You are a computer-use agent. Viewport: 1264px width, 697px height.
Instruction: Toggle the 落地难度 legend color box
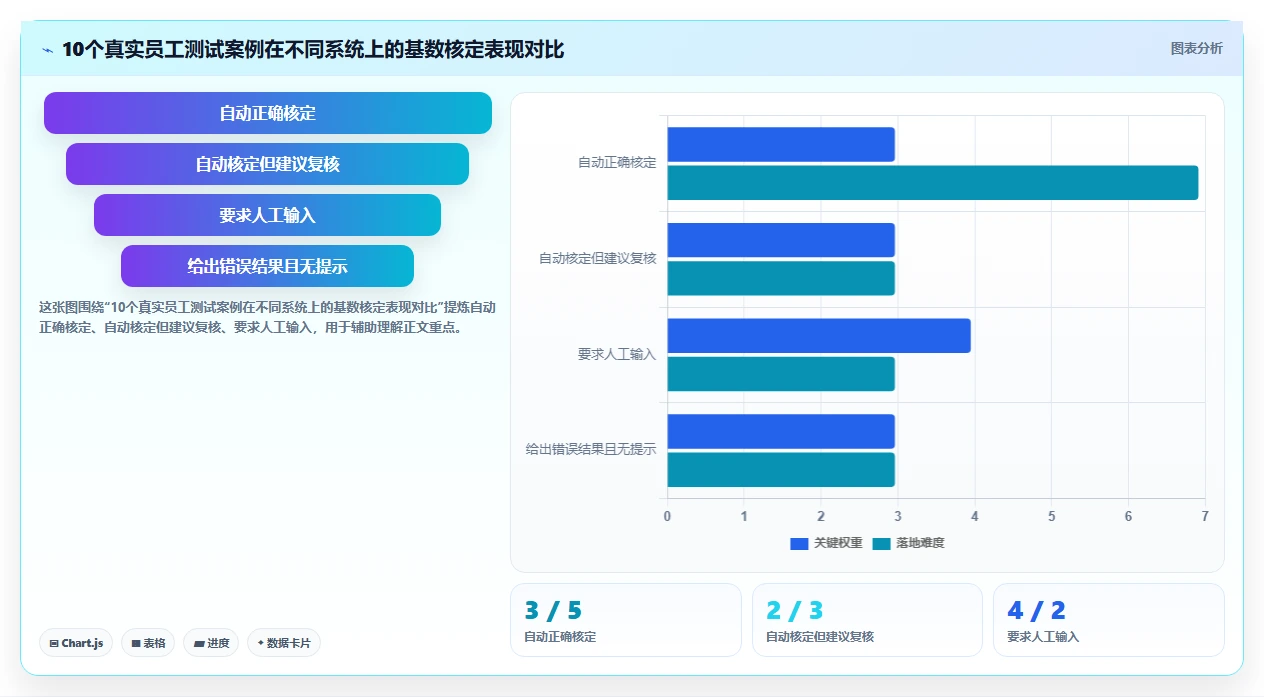click(881, 543)
